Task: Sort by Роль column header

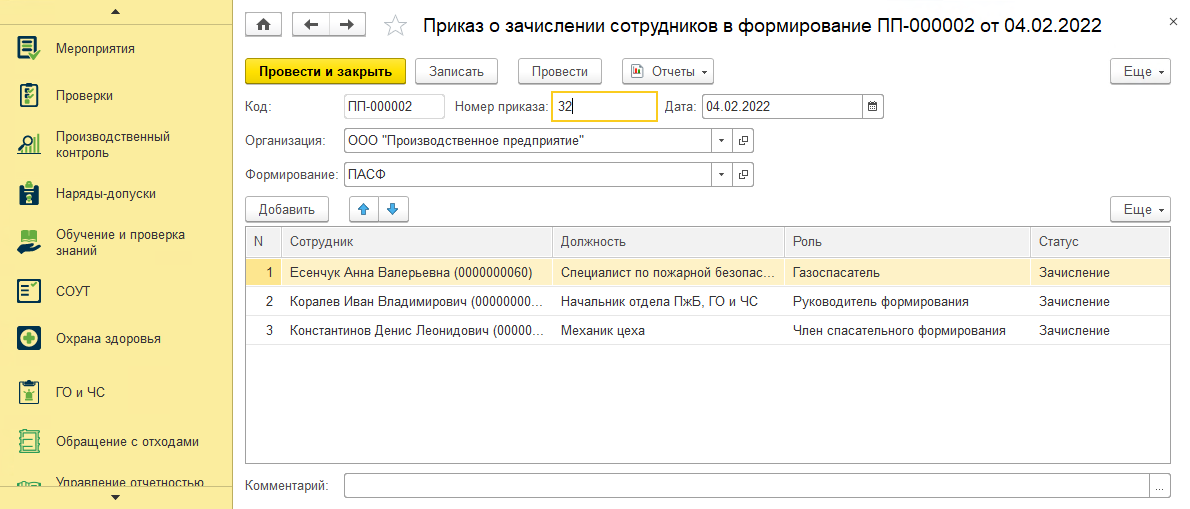Action: 907,242
